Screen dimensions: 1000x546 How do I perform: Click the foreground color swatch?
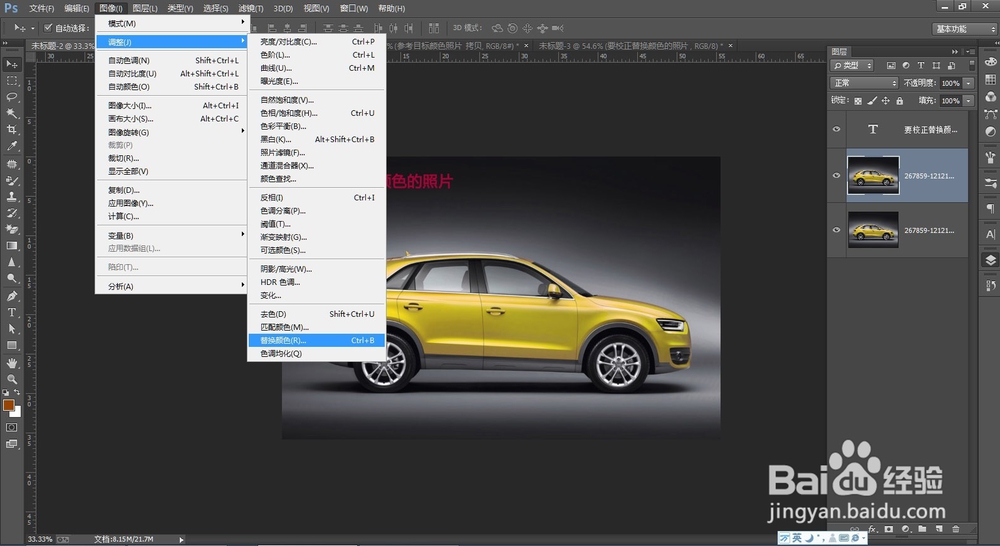pyautogui.click(x=8, y=406)
